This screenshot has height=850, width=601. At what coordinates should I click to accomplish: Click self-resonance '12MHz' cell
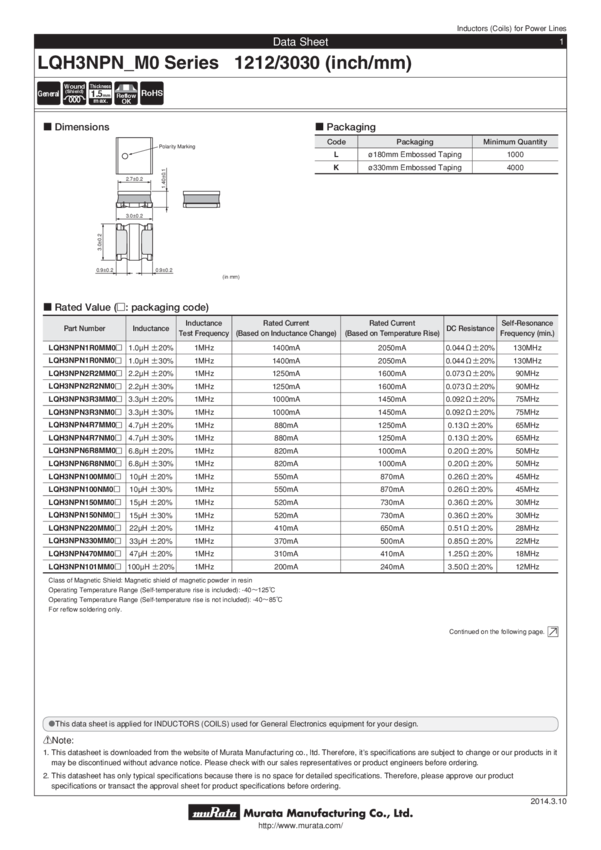coord(527,566)
